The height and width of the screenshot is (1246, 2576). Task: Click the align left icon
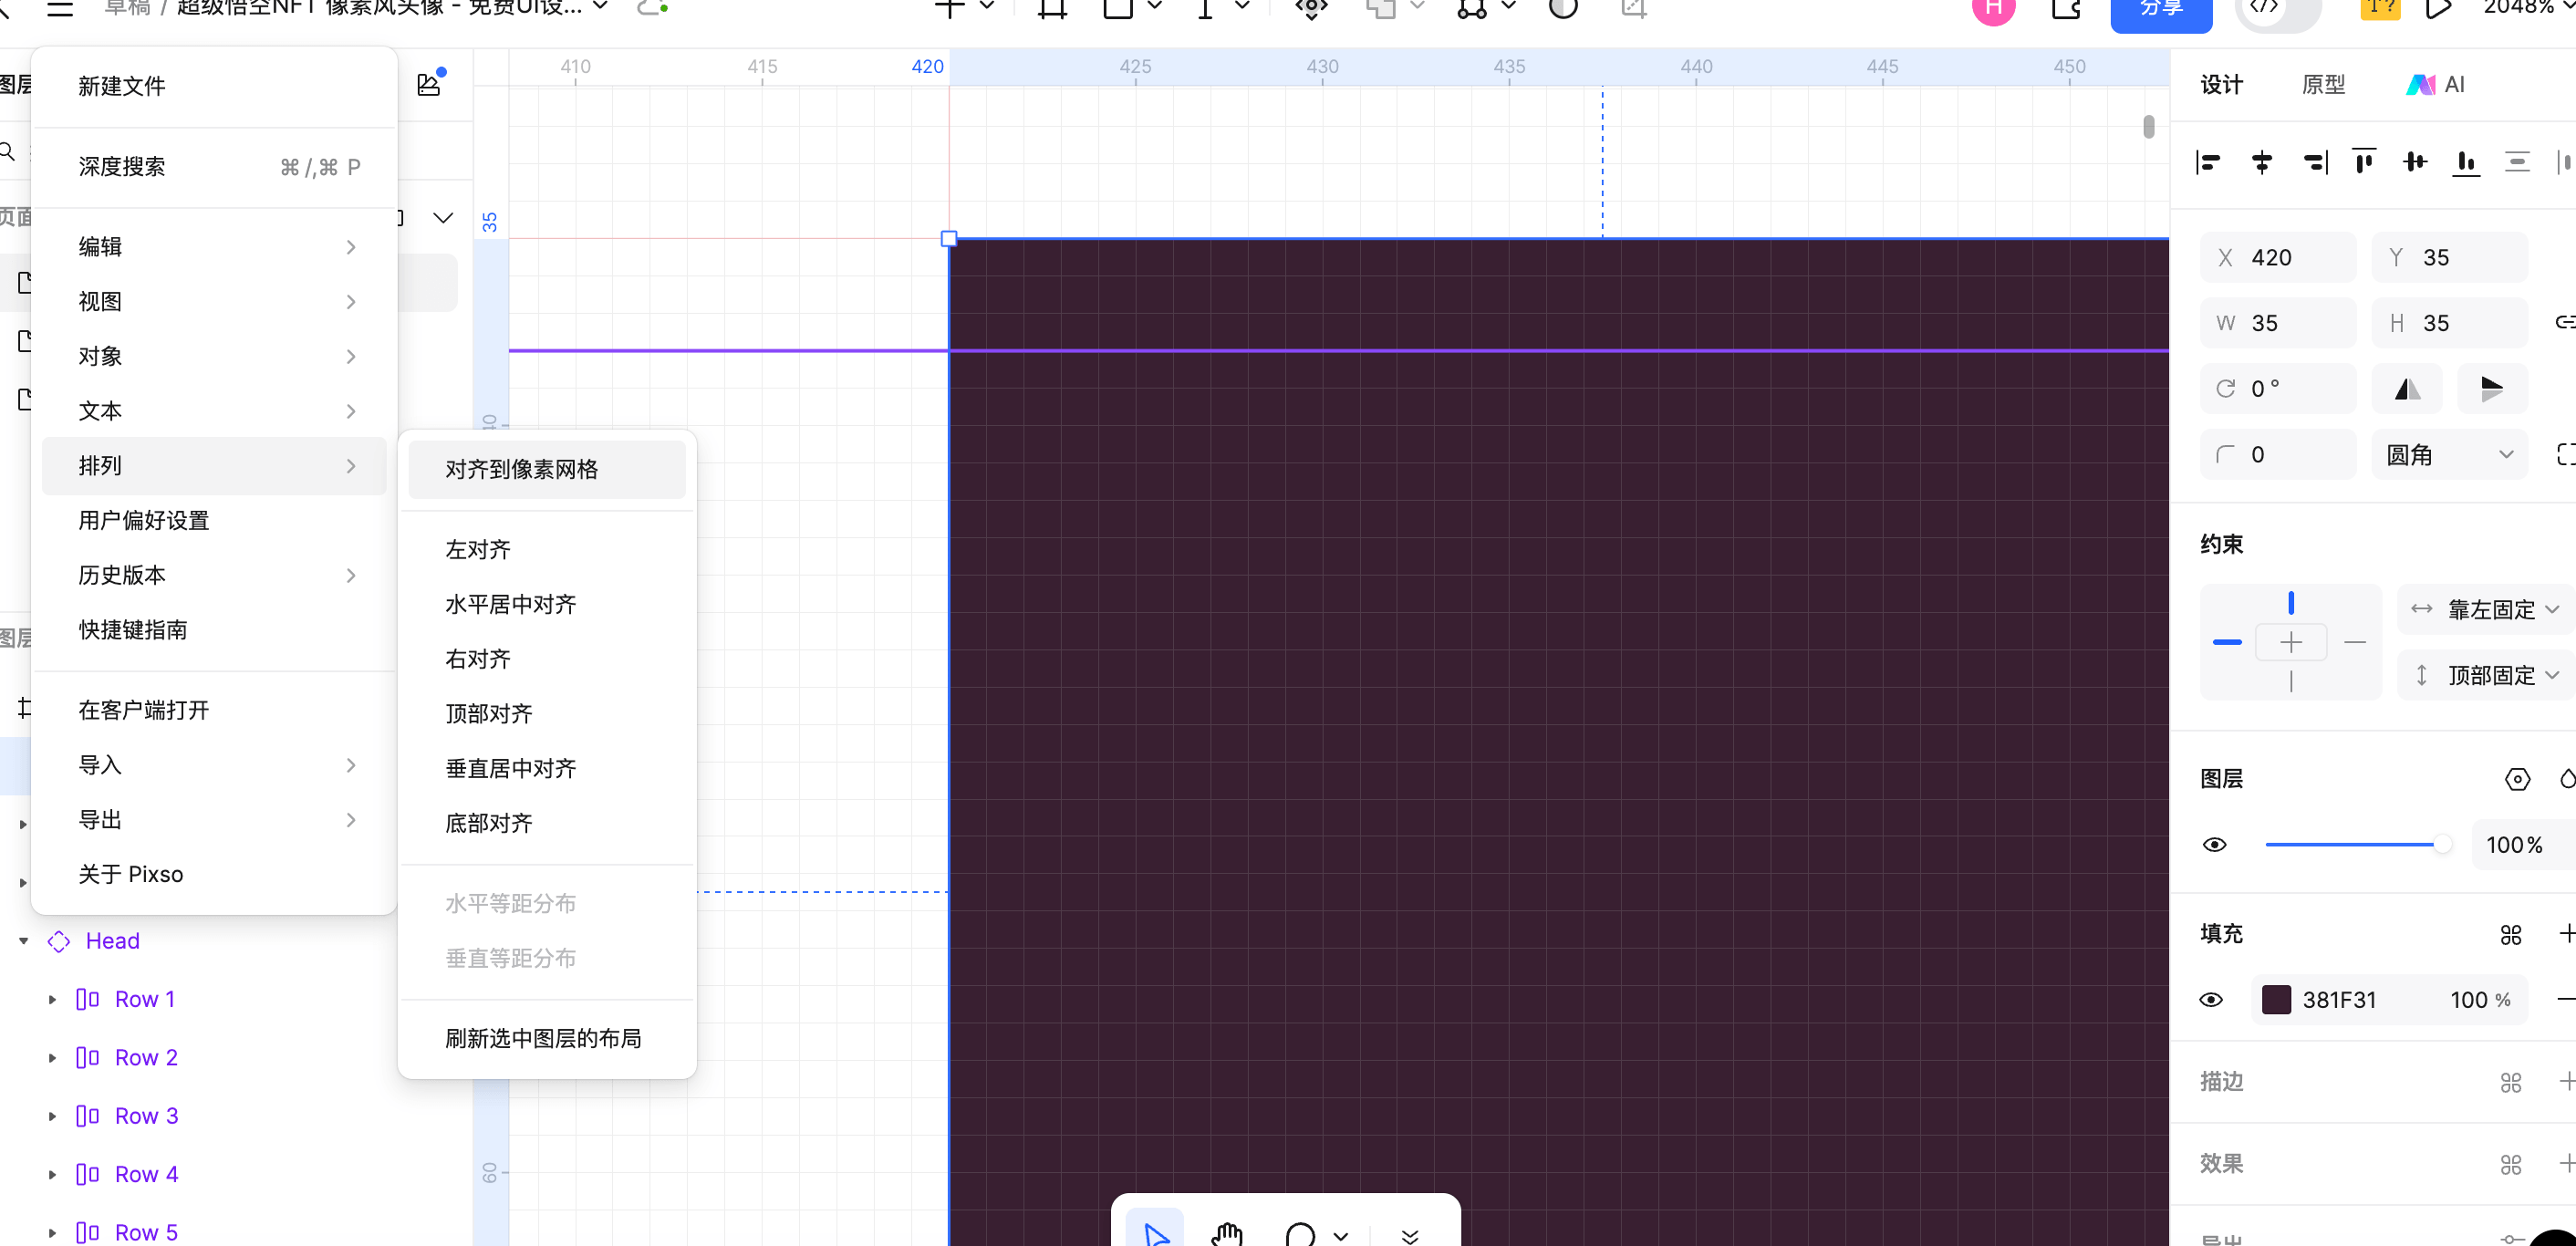pyautogui.click(x=2208, y=162)
